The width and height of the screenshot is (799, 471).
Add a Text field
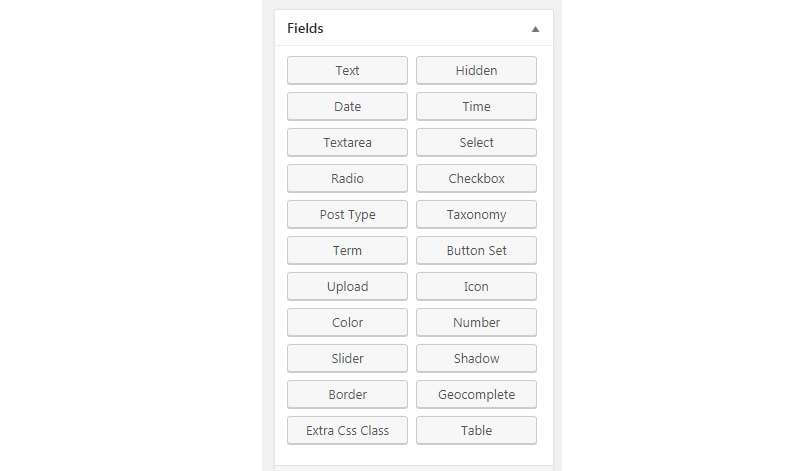347,70
